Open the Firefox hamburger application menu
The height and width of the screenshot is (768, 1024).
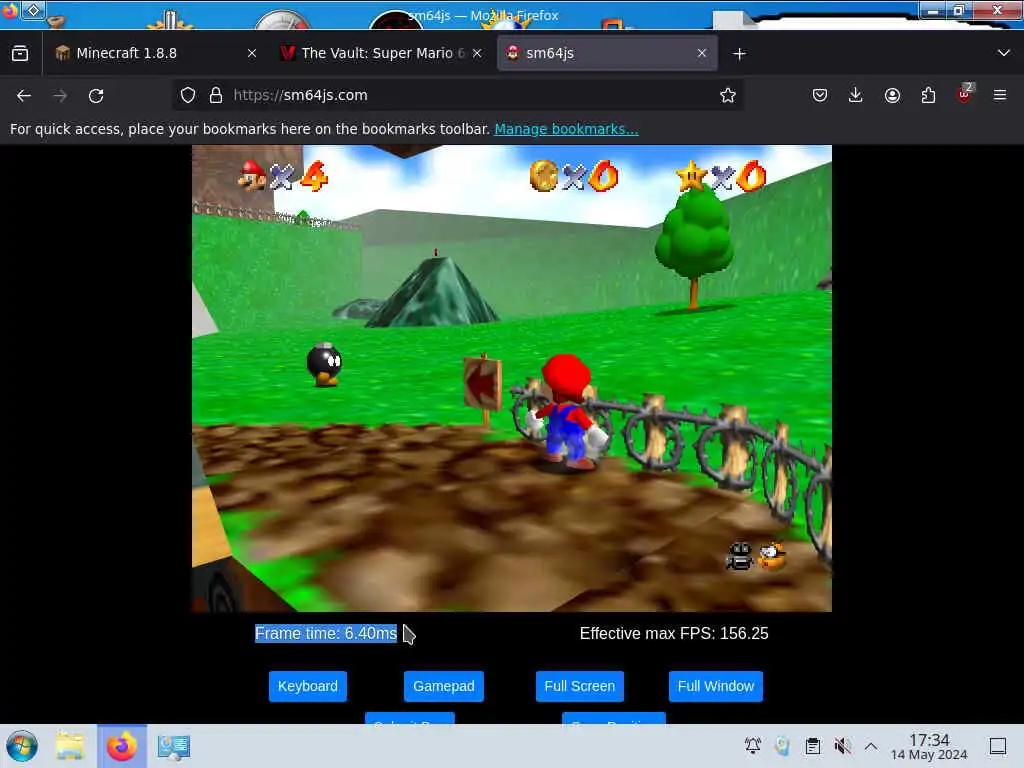[1000, 95]
